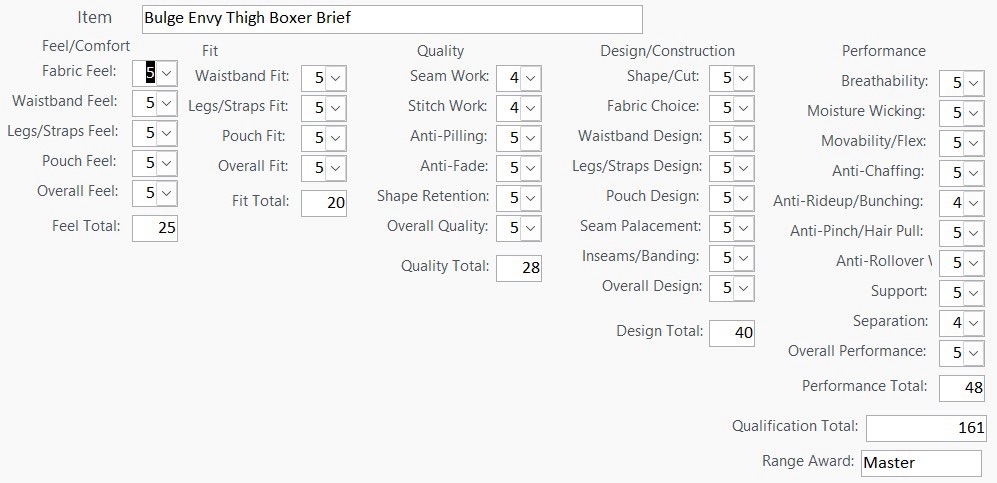997x483 pixels.
Task: Expand the Fabric Feel dropdown
Action: [x=167, y=72]
